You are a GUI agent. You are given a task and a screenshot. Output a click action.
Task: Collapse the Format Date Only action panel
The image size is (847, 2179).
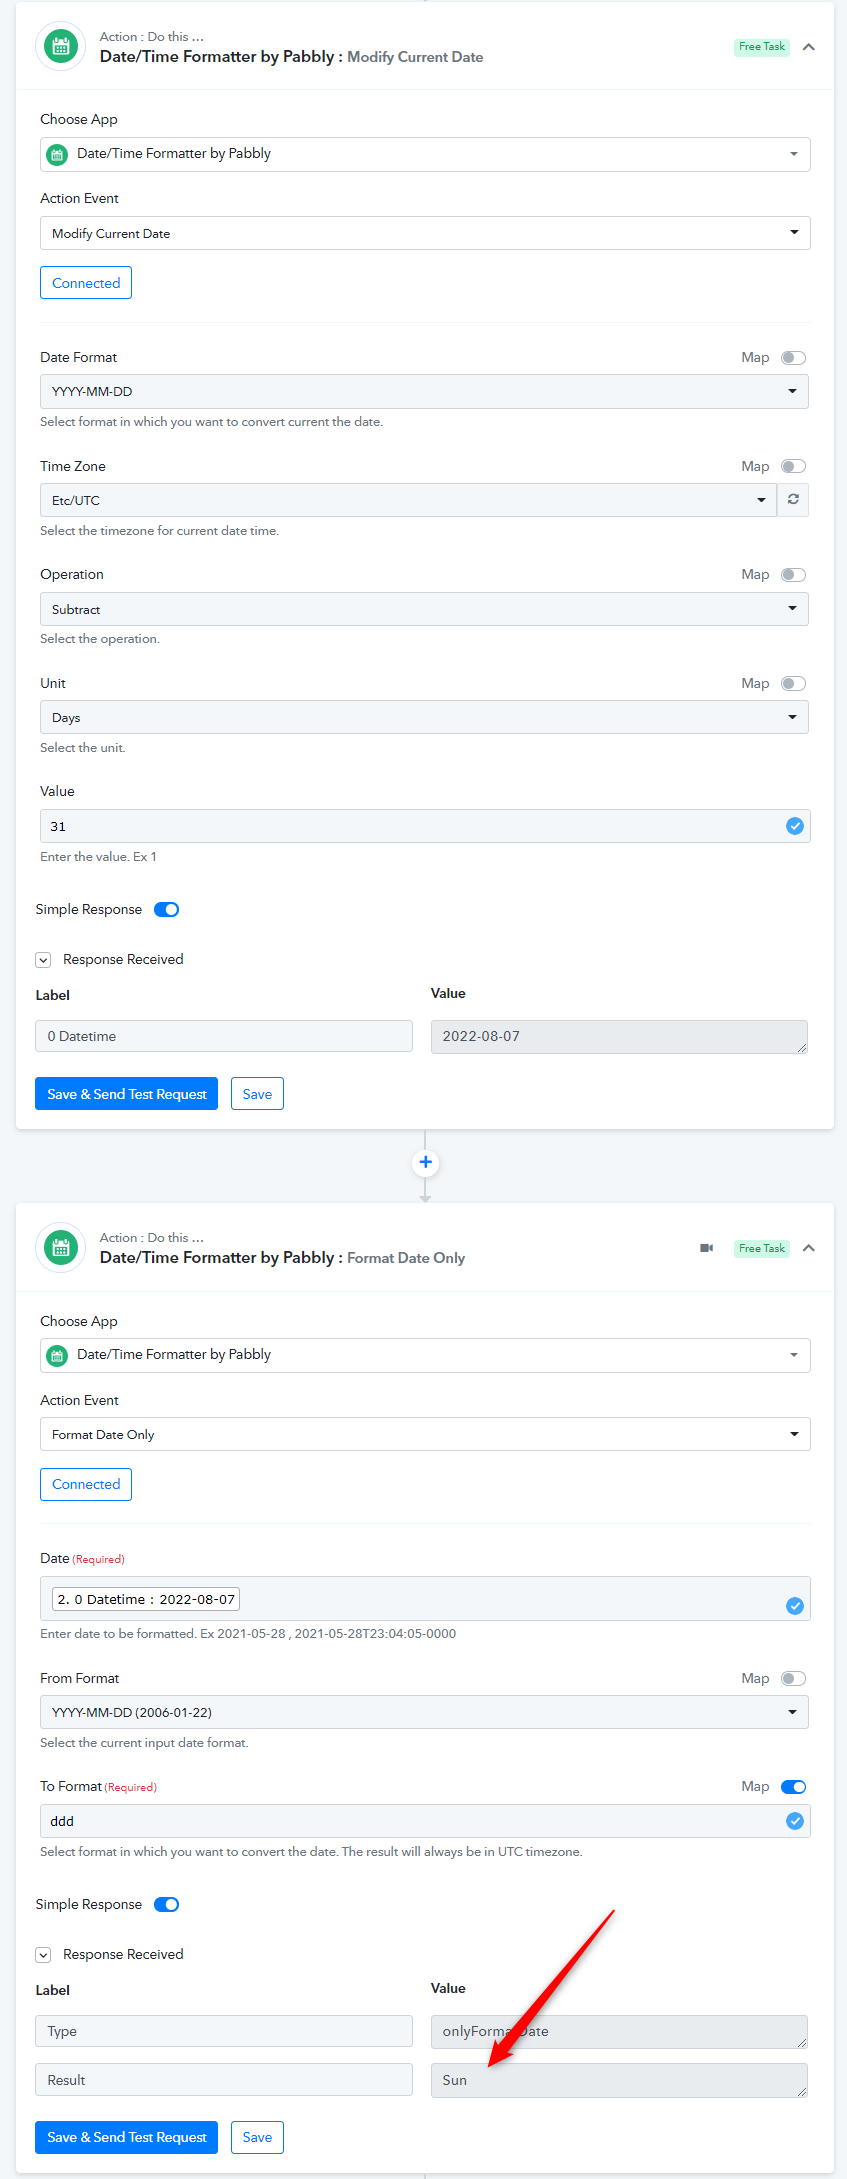[x=809, y=1248]
